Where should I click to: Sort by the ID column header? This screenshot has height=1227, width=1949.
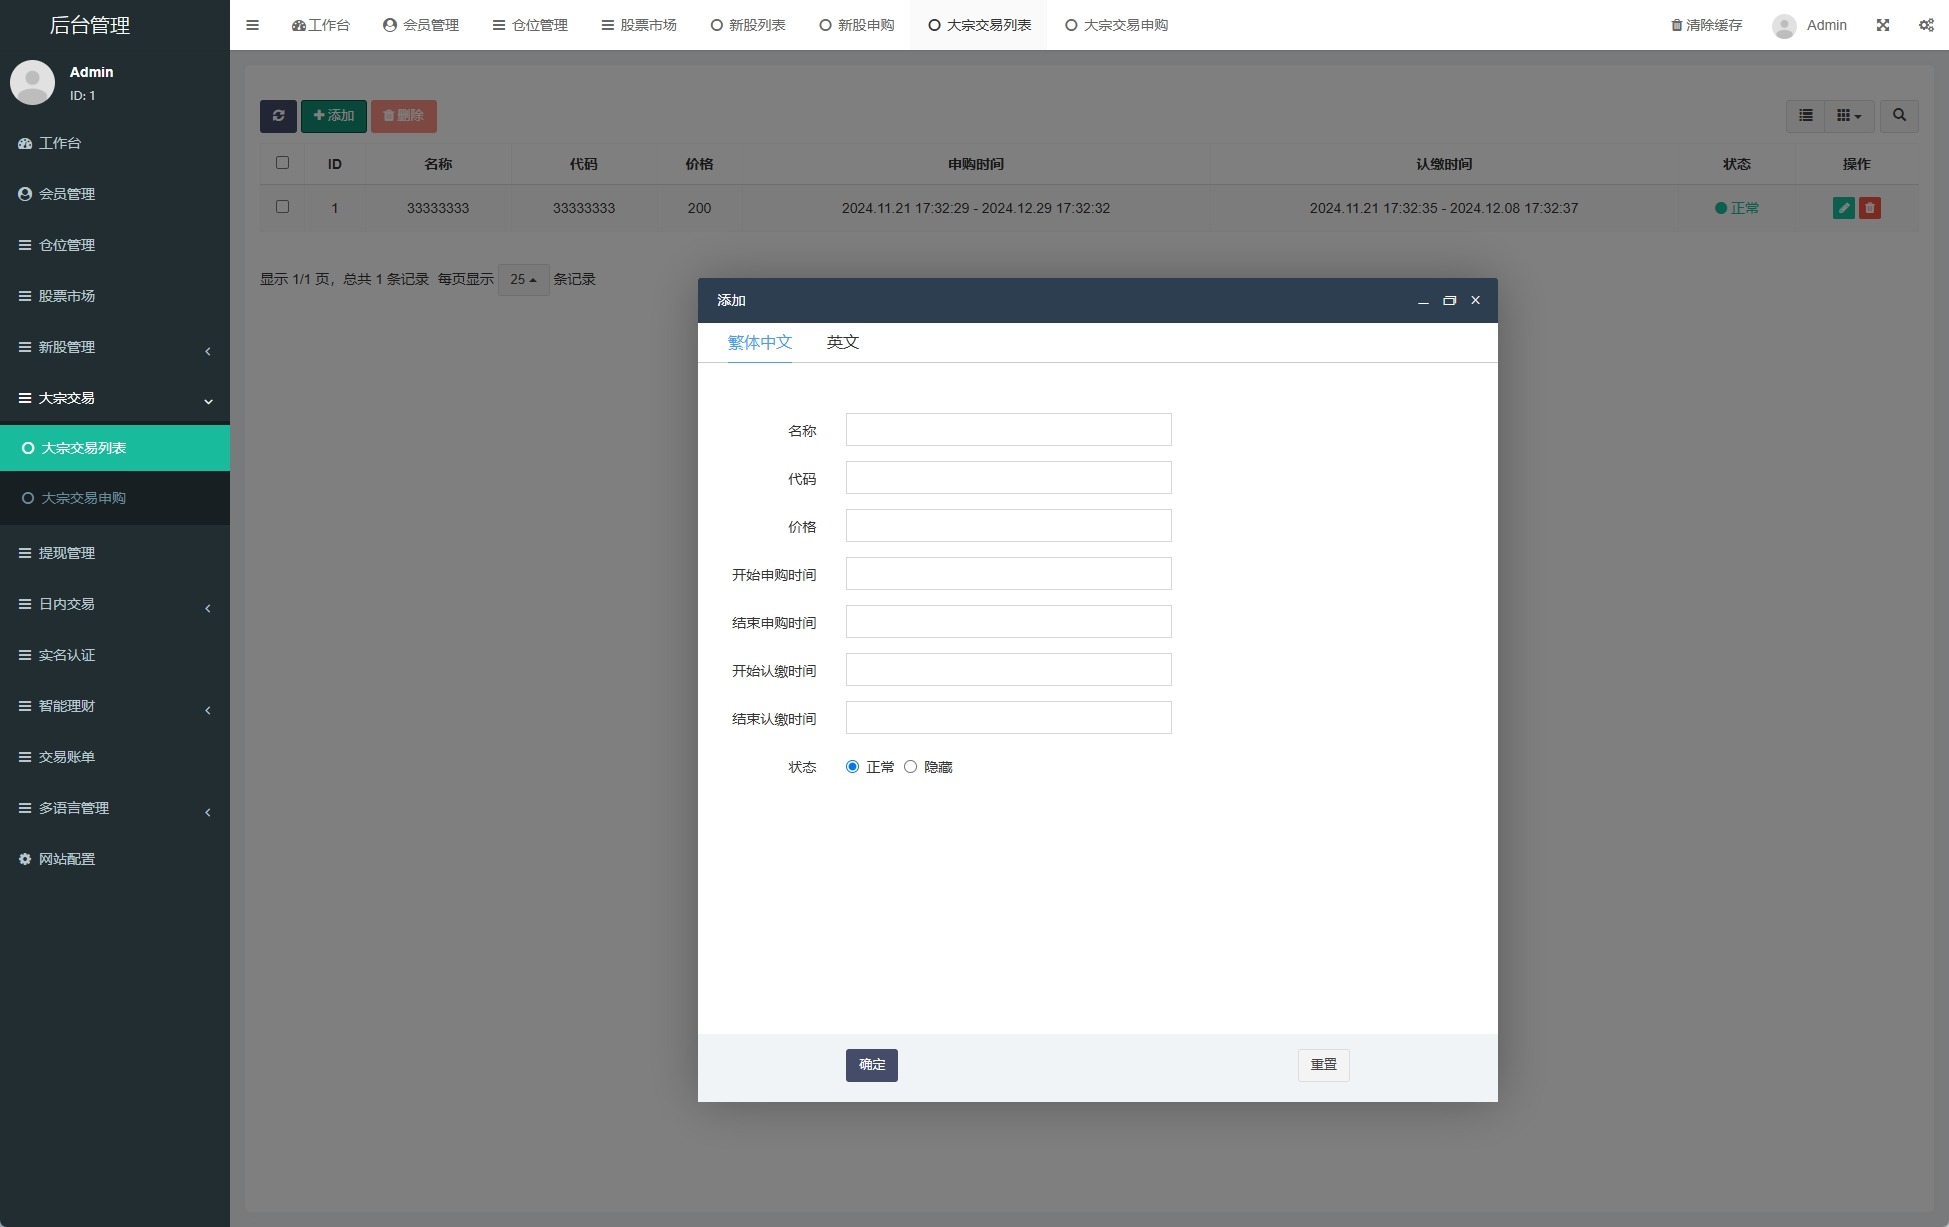coord(335,164)
